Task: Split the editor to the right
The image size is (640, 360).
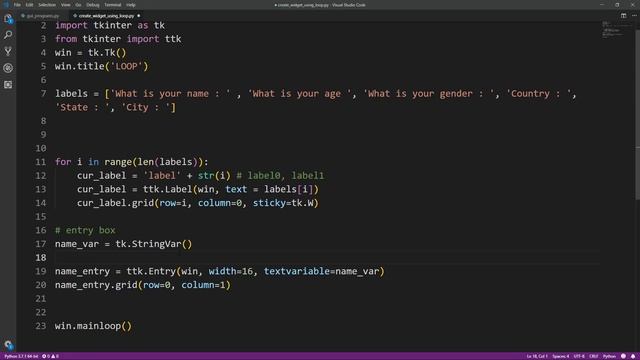Action: pyautogui.click(x=623, y=16)
